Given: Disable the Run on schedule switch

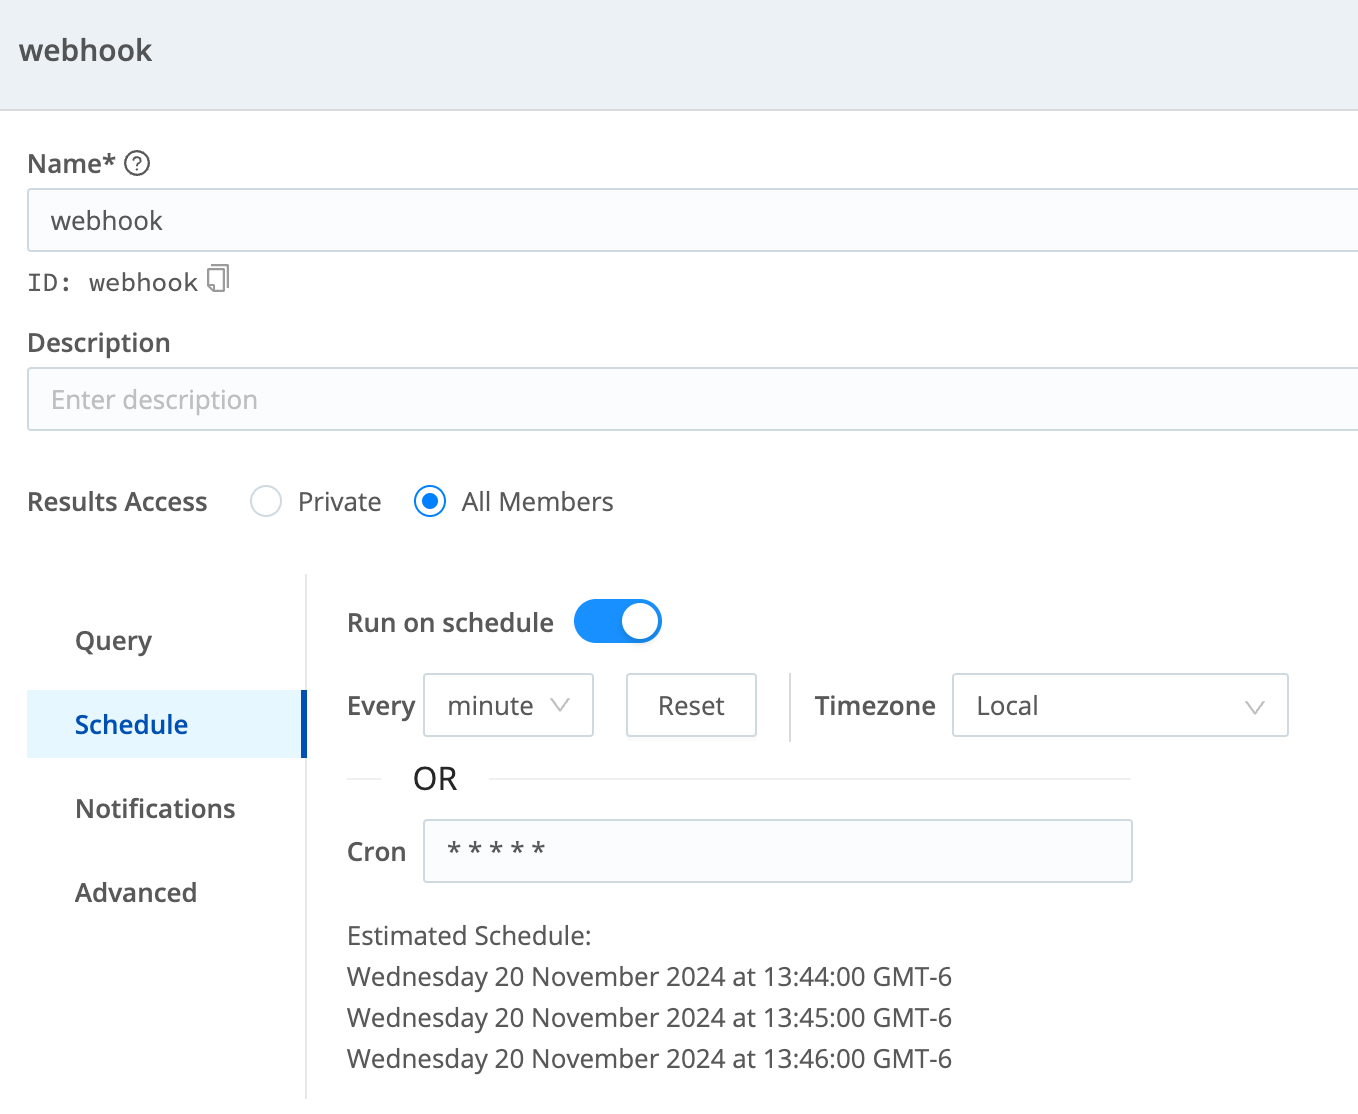Looking at the screenshot, I should click(x=617, y=621).
